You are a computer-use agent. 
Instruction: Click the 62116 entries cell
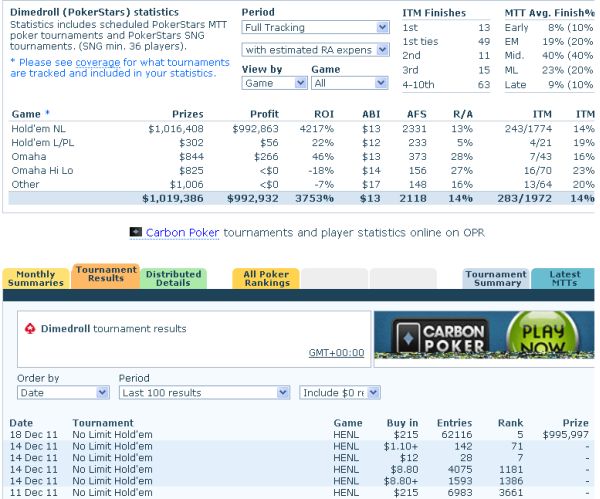point(456,435)
